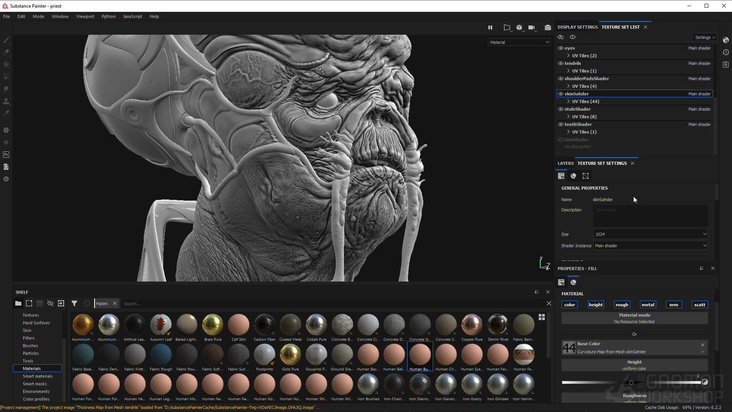Click the video camera icon in viewport toolbar
Screen dimensions: 732x412
point(531,28)
